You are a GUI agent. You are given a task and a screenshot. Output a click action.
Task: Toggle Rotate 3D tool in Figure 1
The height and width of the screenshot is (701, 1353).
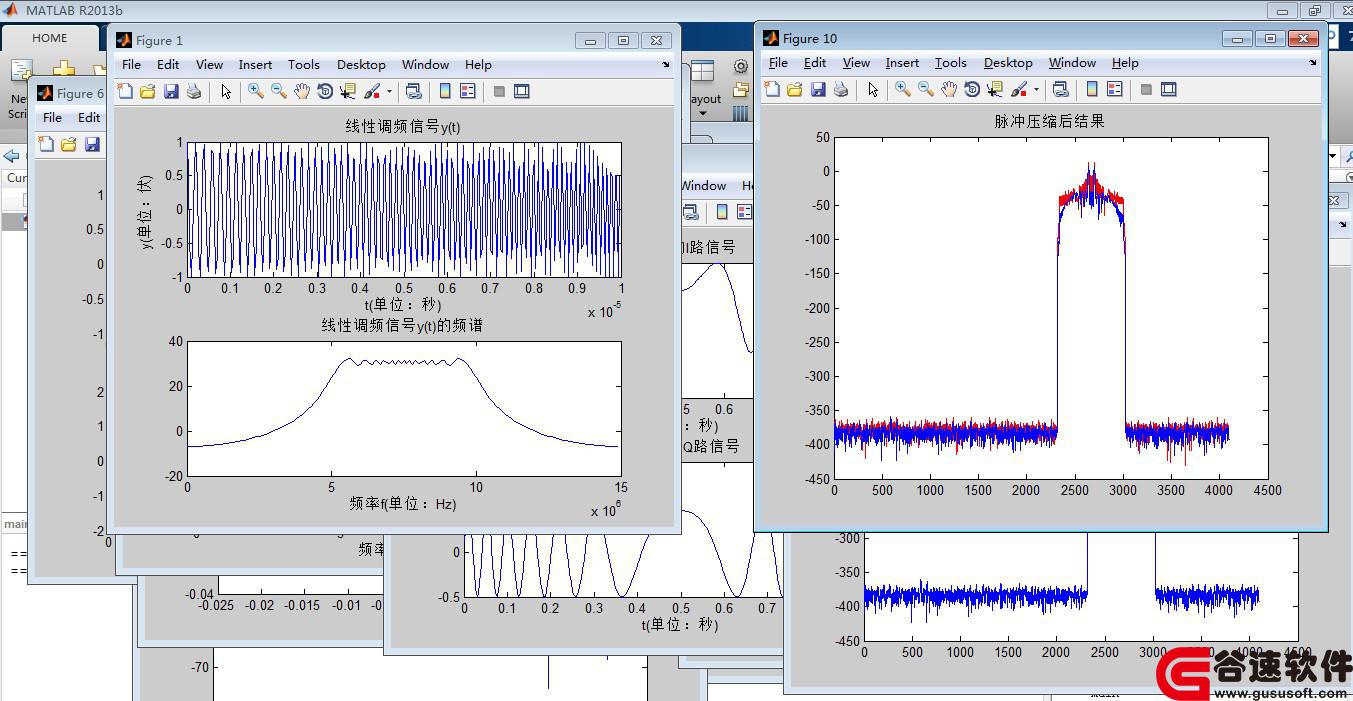tap(325, 91)
